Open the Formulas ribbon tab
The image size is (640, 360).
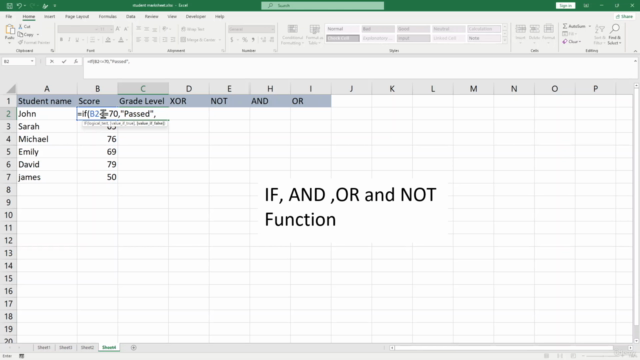coord(107,16)
